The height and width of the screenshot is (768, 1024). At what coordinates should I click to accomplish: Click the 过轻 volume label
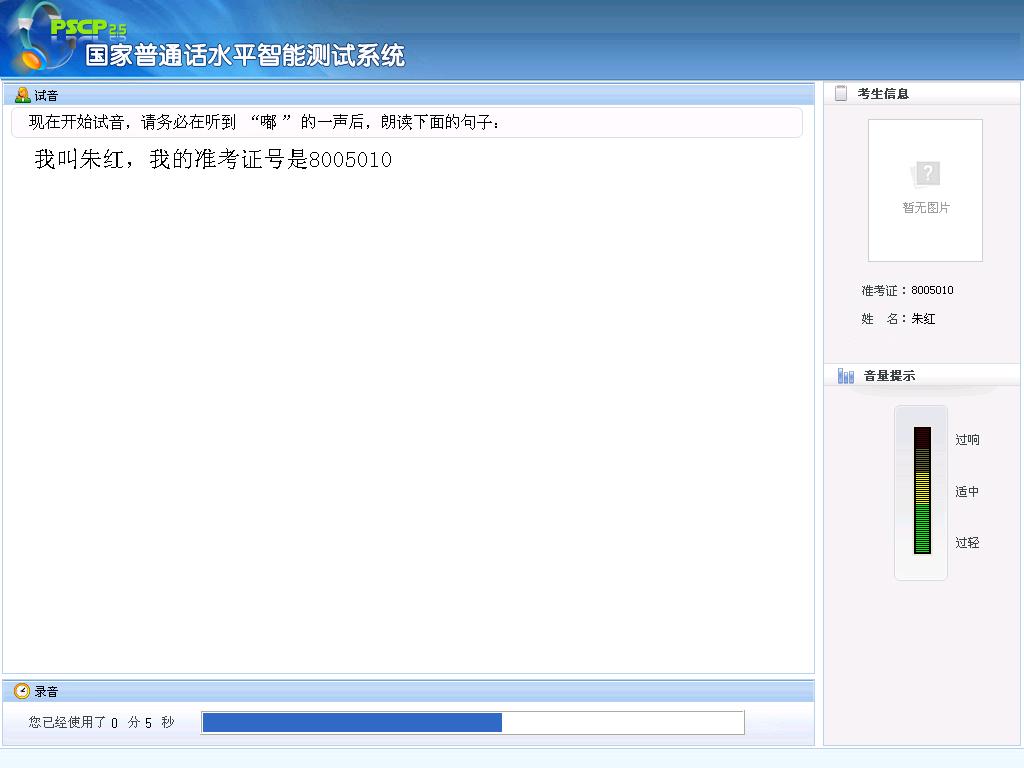(967, 543)
